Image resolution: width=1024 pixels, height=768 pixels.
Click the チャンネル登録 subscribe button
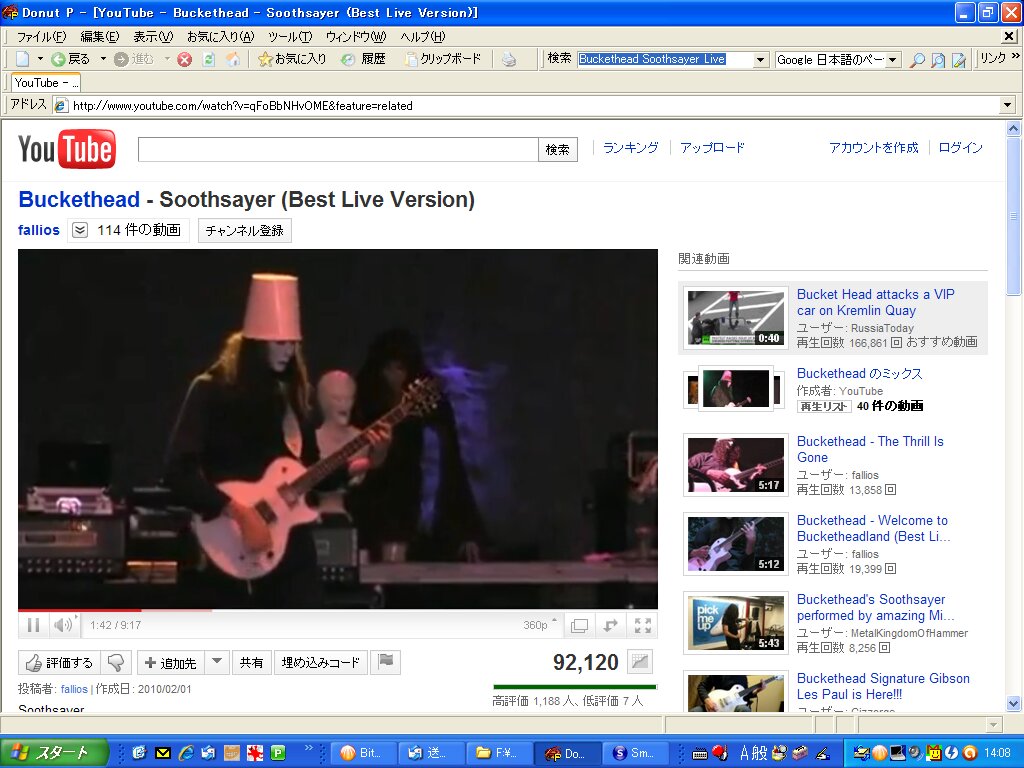244,231
